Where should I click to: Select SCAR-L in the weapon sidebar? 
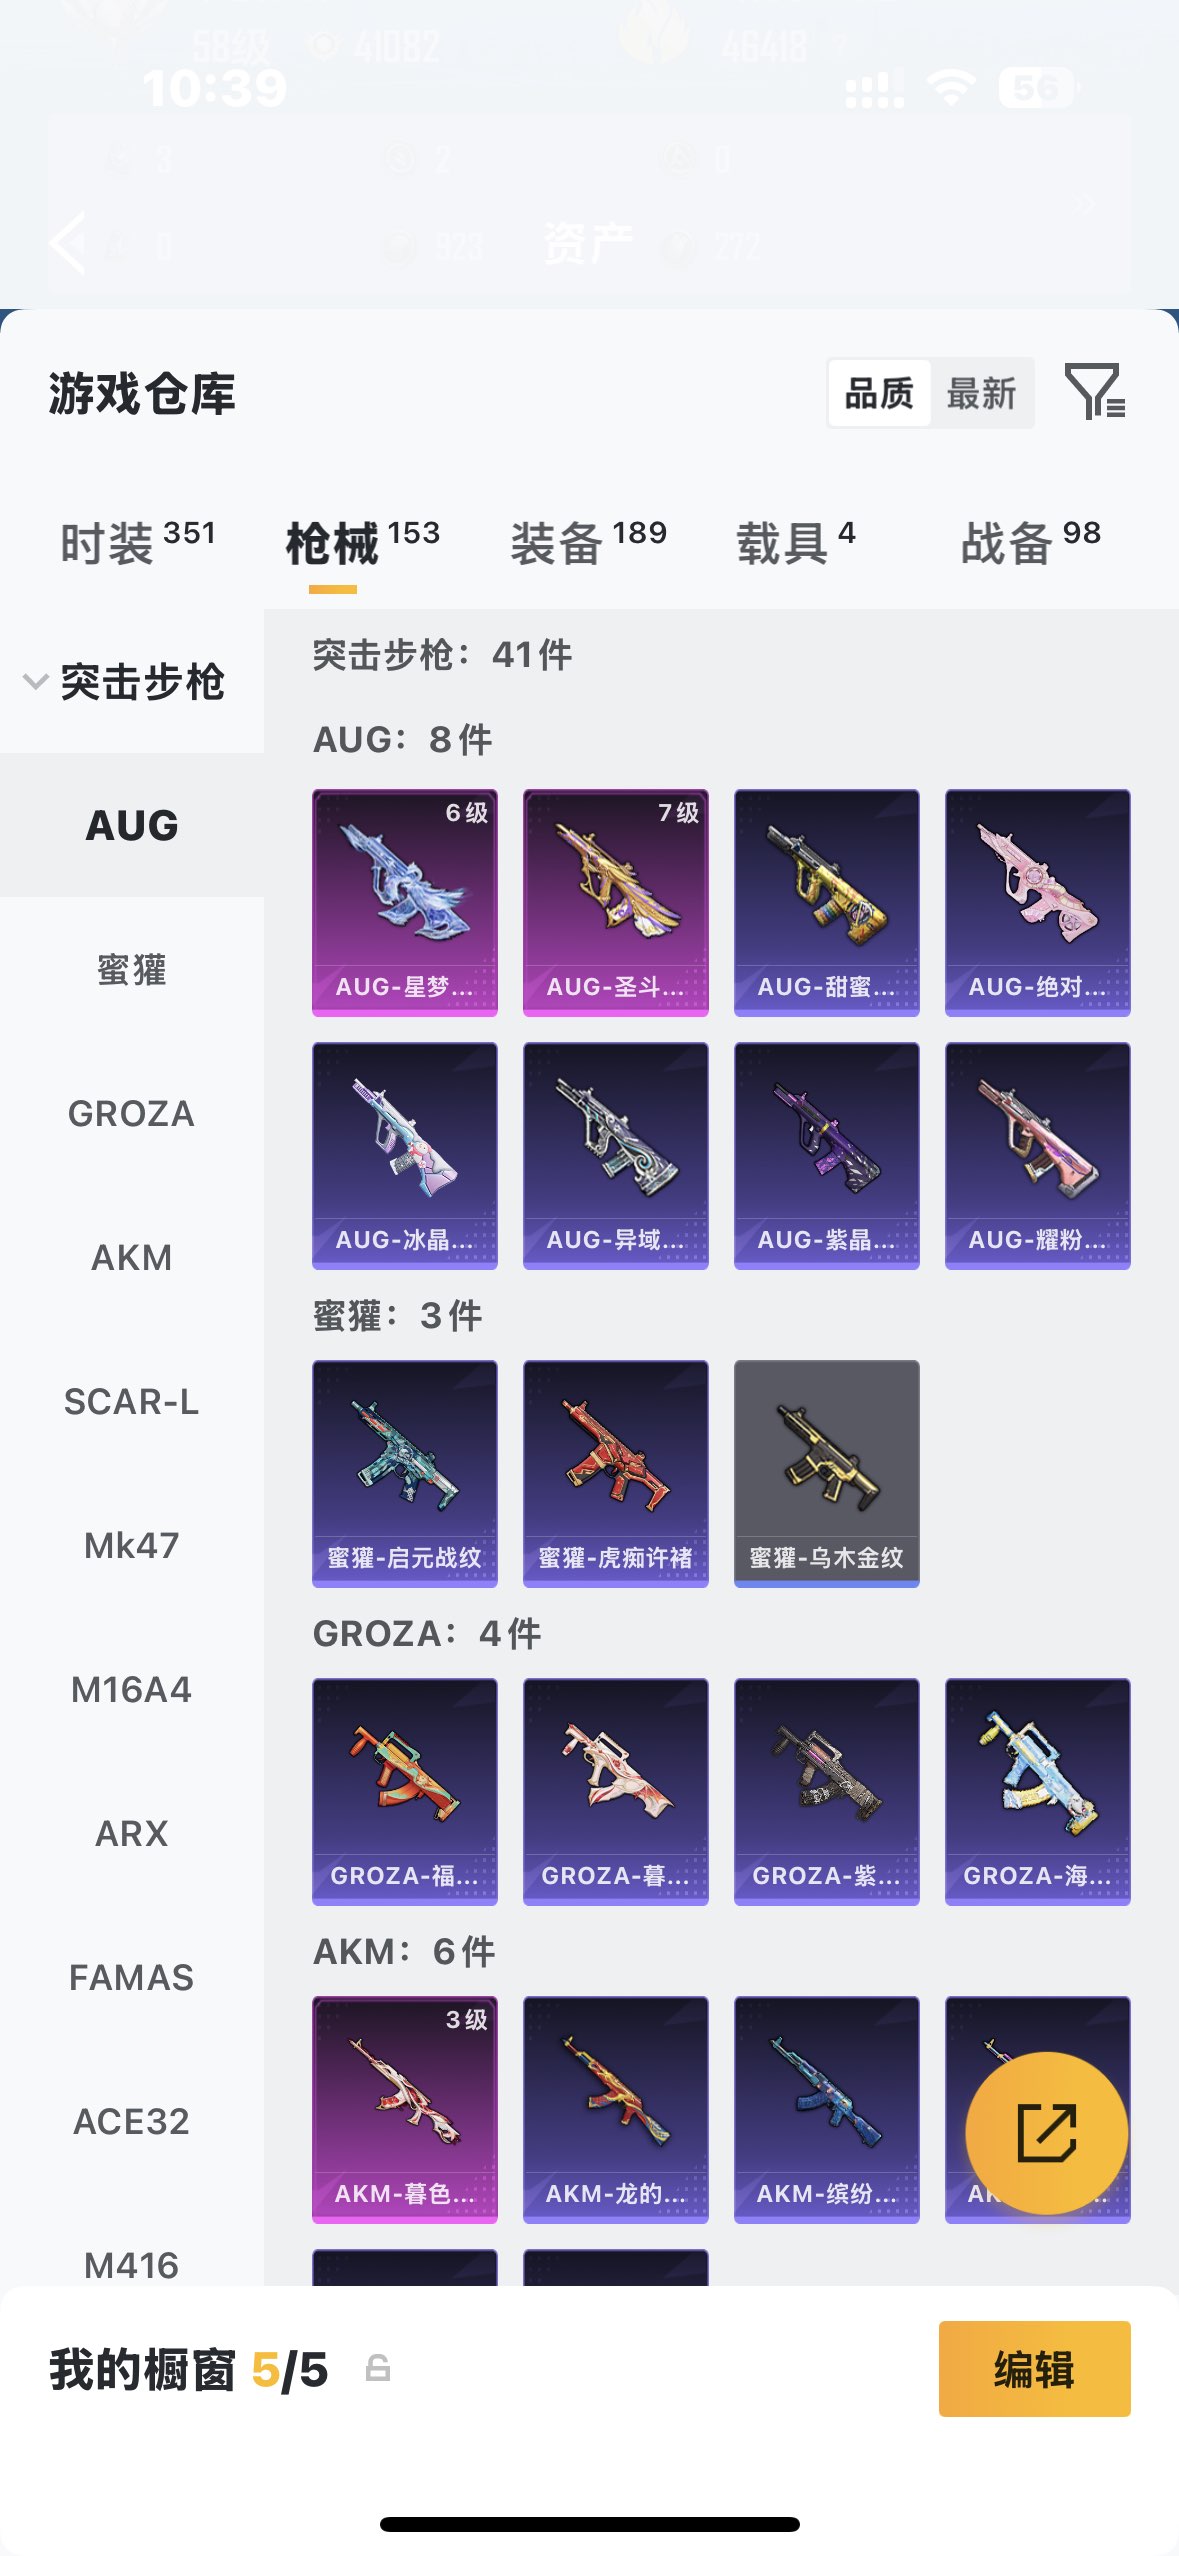132,1402
